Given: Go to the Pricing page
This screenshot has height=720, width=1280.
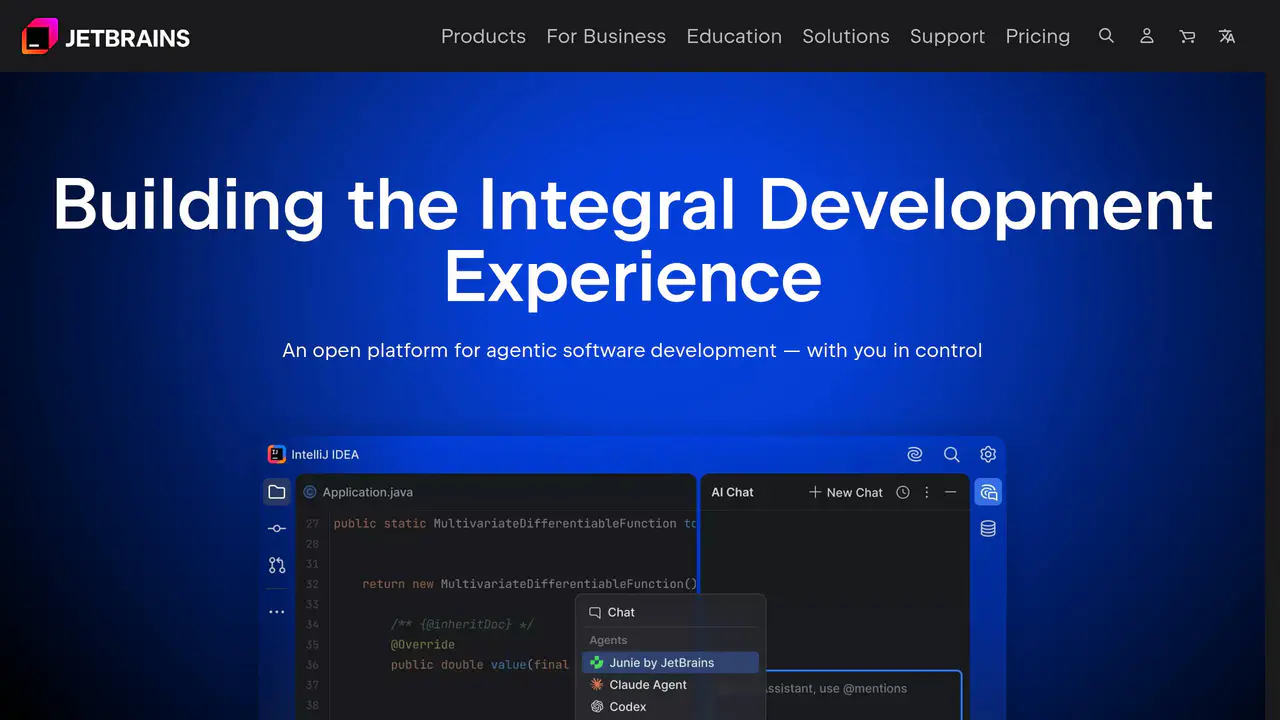Looking at the screenshot, I should click(1038, 36).
